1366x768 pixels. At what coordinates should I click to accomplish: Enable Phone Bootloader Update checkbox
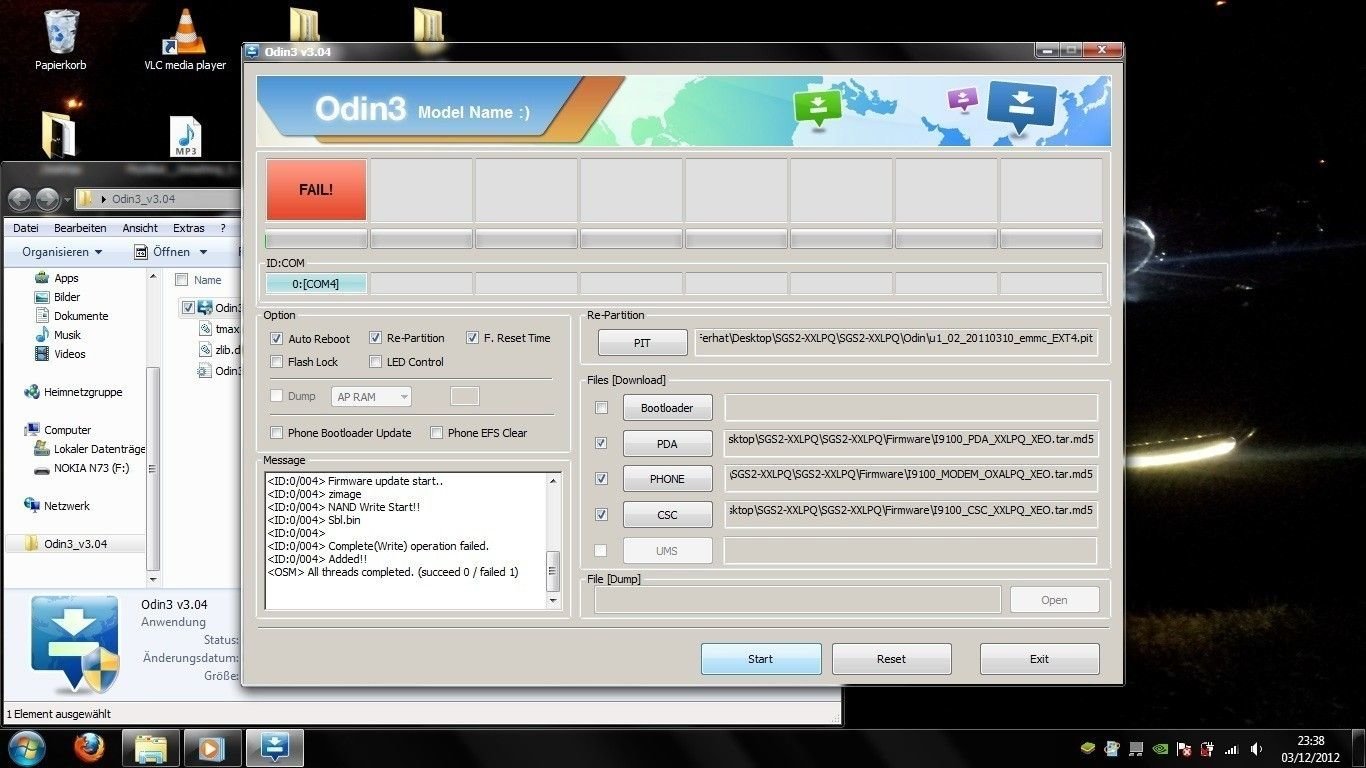pyautogui.click(x=277, y=433)
